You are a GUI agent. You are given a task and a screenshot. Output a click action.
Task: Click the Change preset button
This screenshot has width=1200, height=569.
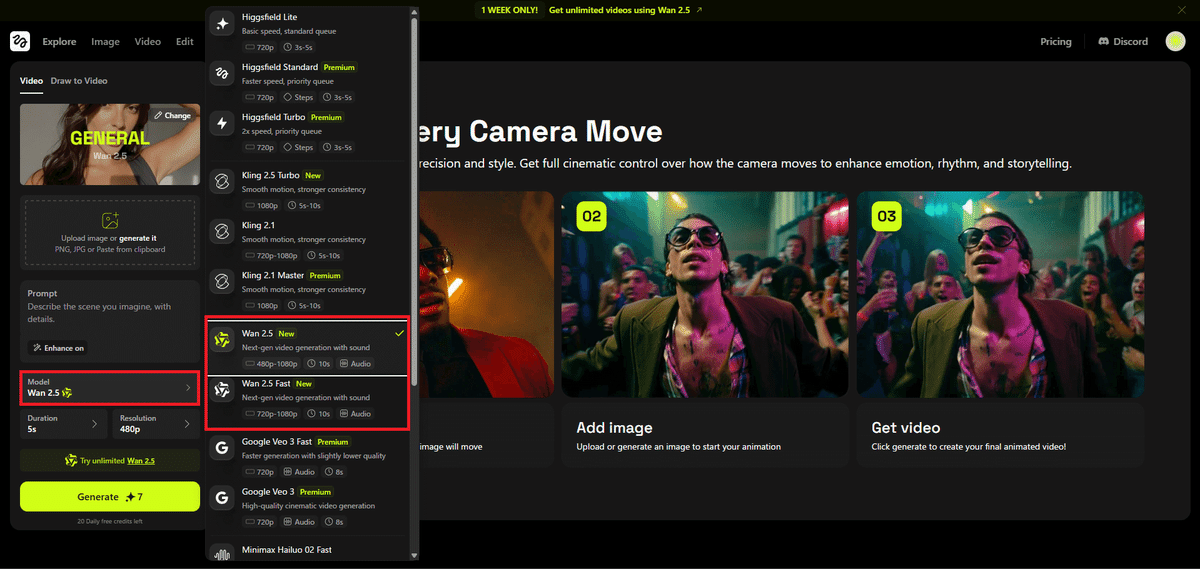point(173,116)
